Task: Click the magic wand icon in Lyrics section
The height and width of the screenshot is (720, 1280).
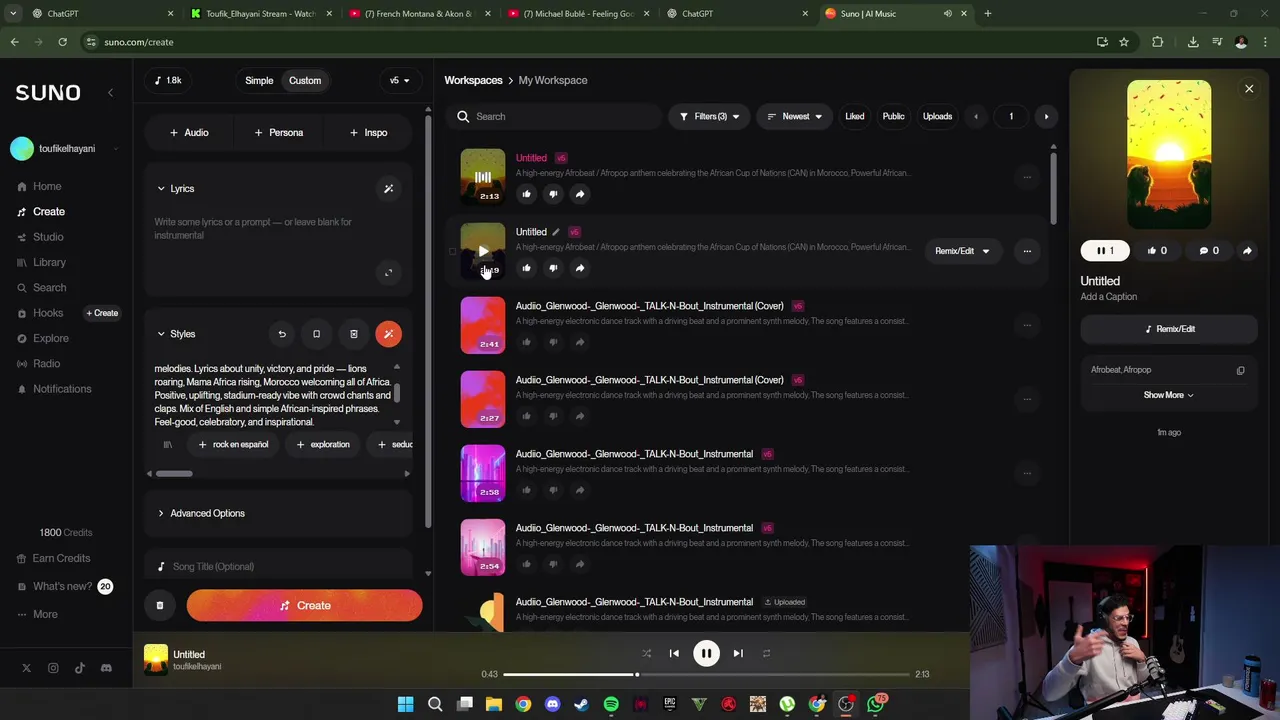Action: tap(389, 188)
